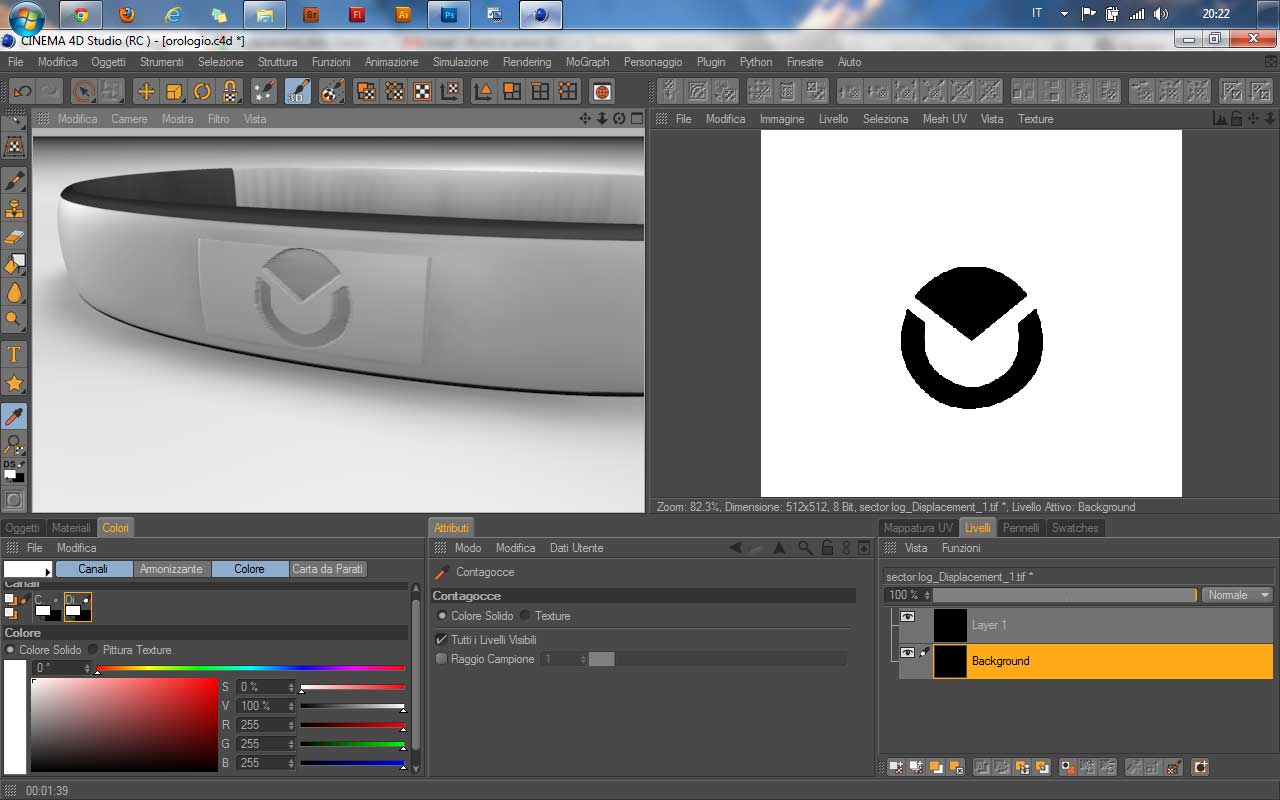
Task: Click the Undo arrow in the top toolbar
Action: (x=21, y=91)
